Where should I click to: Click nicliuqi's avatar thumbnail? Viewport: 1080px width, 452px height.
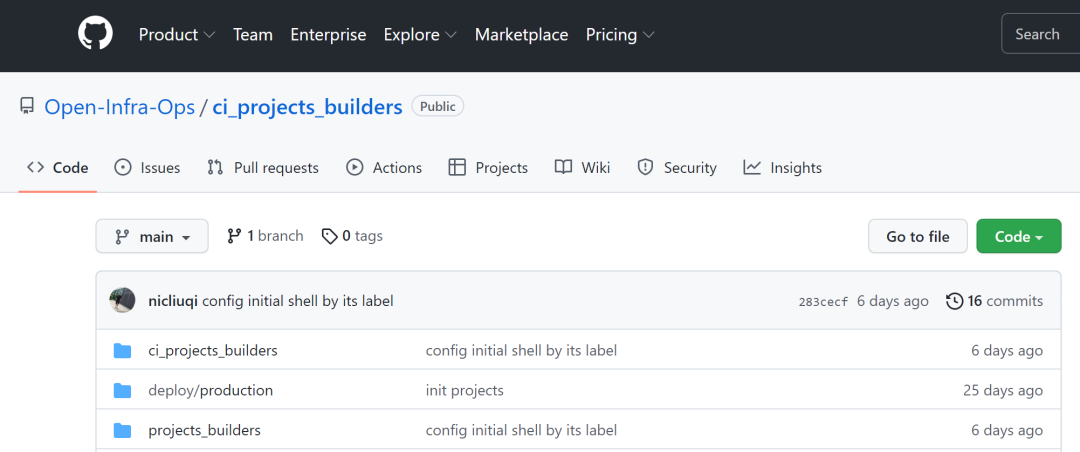point(122,300)
